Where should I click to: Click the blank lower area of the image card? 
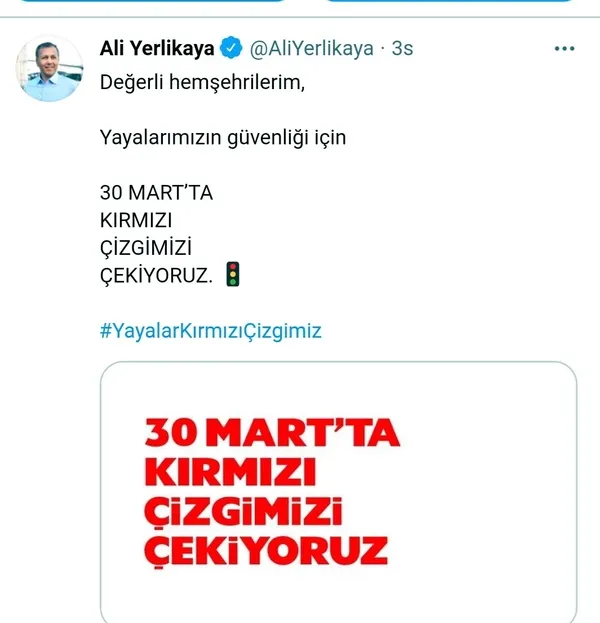pos(339,598)
